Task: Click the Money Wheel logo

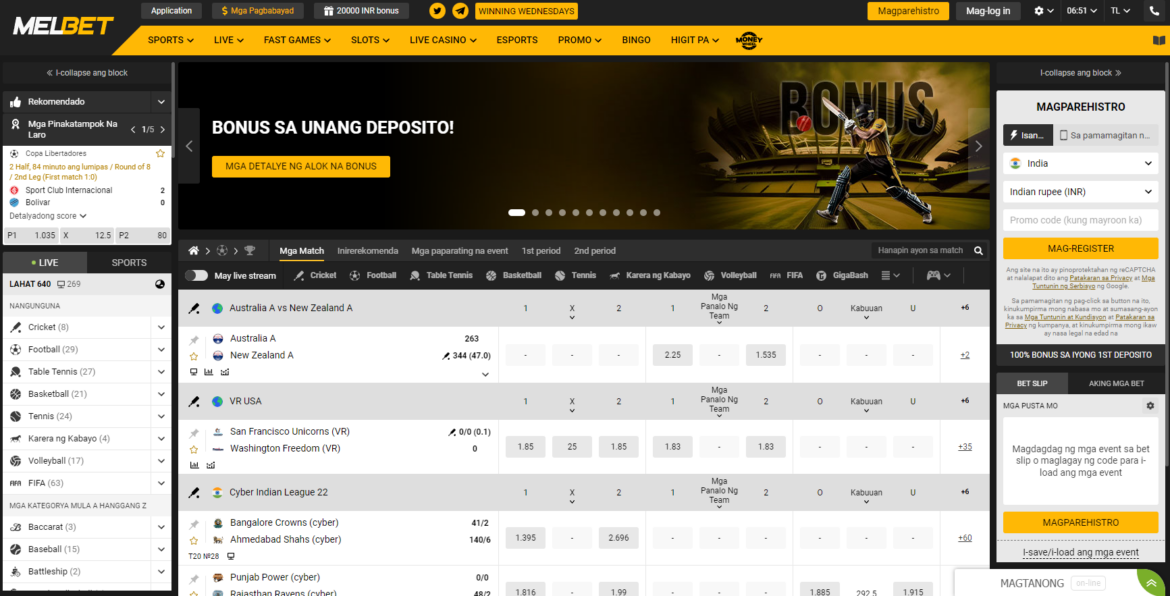Action: 748,40
